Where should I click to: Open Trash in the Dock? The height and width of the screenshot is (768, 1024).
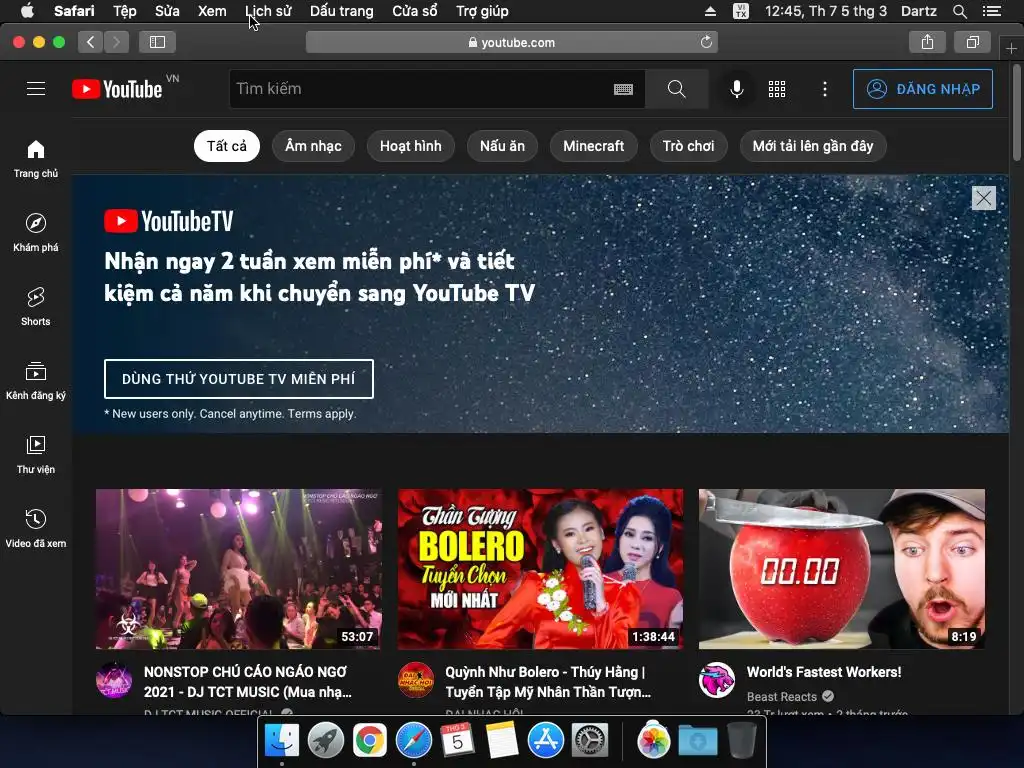(x=741, y=741)
